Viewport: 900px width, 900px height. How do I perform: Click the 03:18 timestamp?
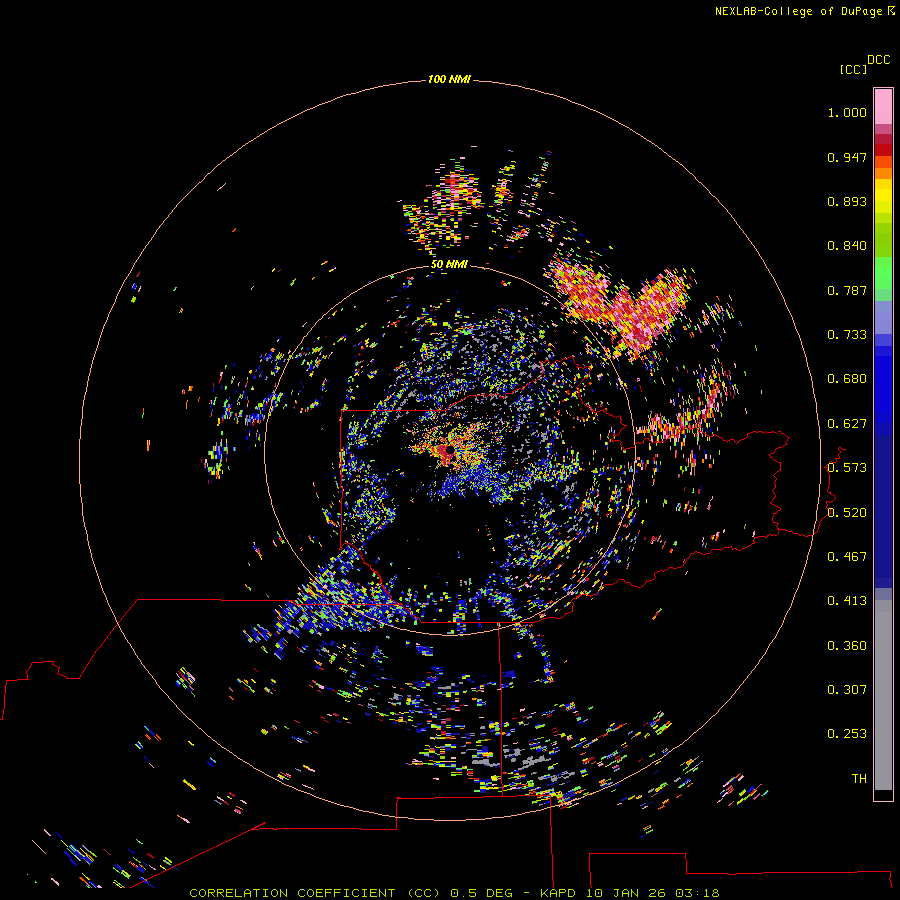(x=697, y=893)
